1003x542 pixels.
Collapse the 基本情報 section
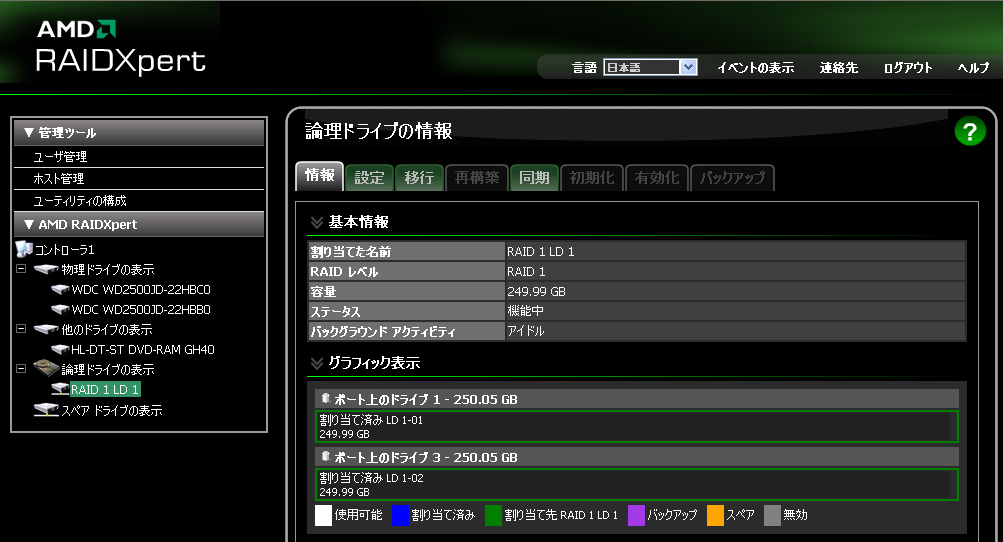317,222
